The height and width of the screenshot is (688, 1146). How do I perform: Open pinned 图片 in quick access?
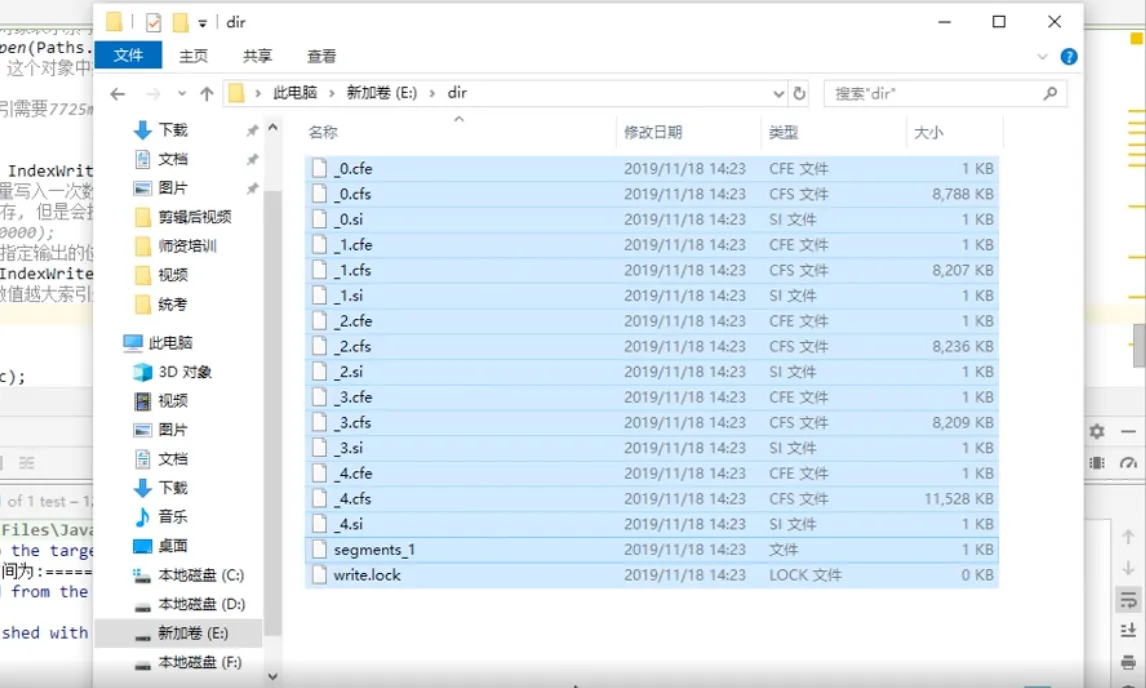coord(172,188)
